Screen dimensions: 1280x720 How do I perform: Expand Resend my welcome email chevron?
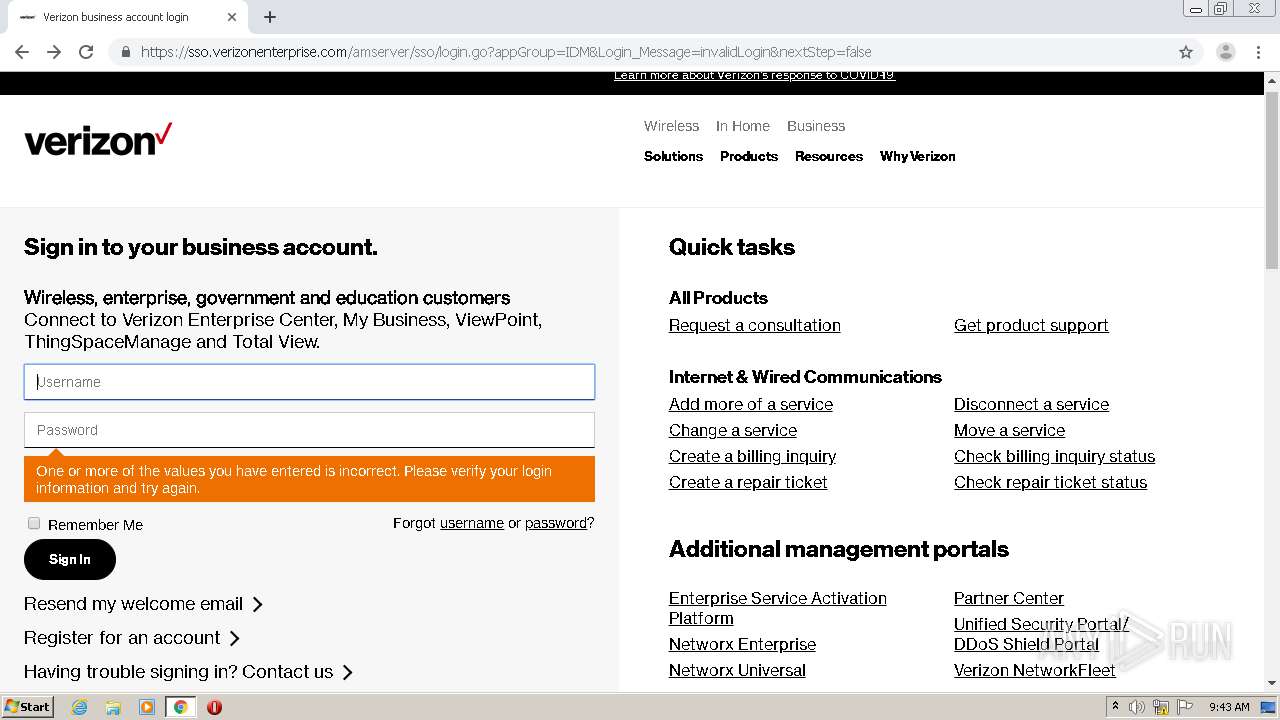[257, 604]
